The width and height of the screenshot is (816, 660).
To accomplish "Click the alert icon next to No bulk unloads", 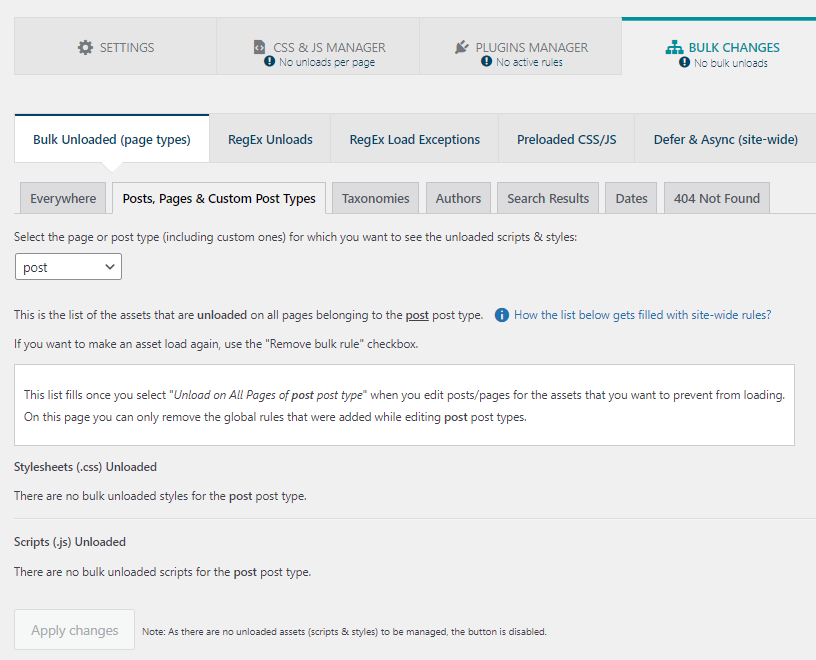I will [x=685, y=62].
